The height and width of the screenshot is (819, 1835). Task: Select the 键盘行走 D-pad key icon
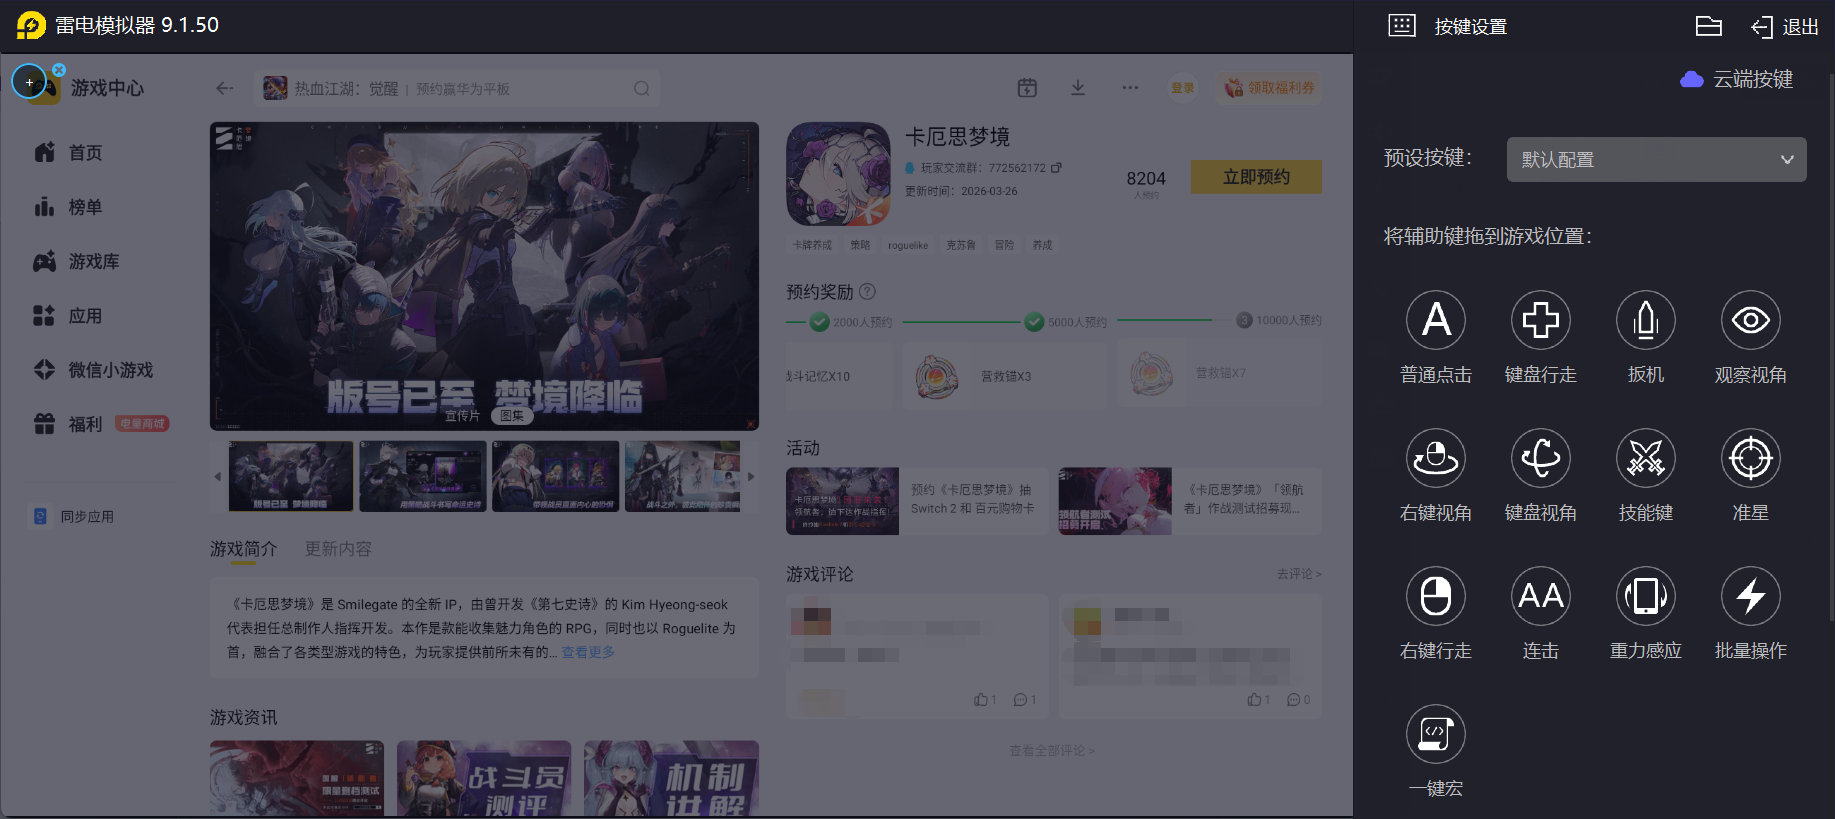point(1541,320)
